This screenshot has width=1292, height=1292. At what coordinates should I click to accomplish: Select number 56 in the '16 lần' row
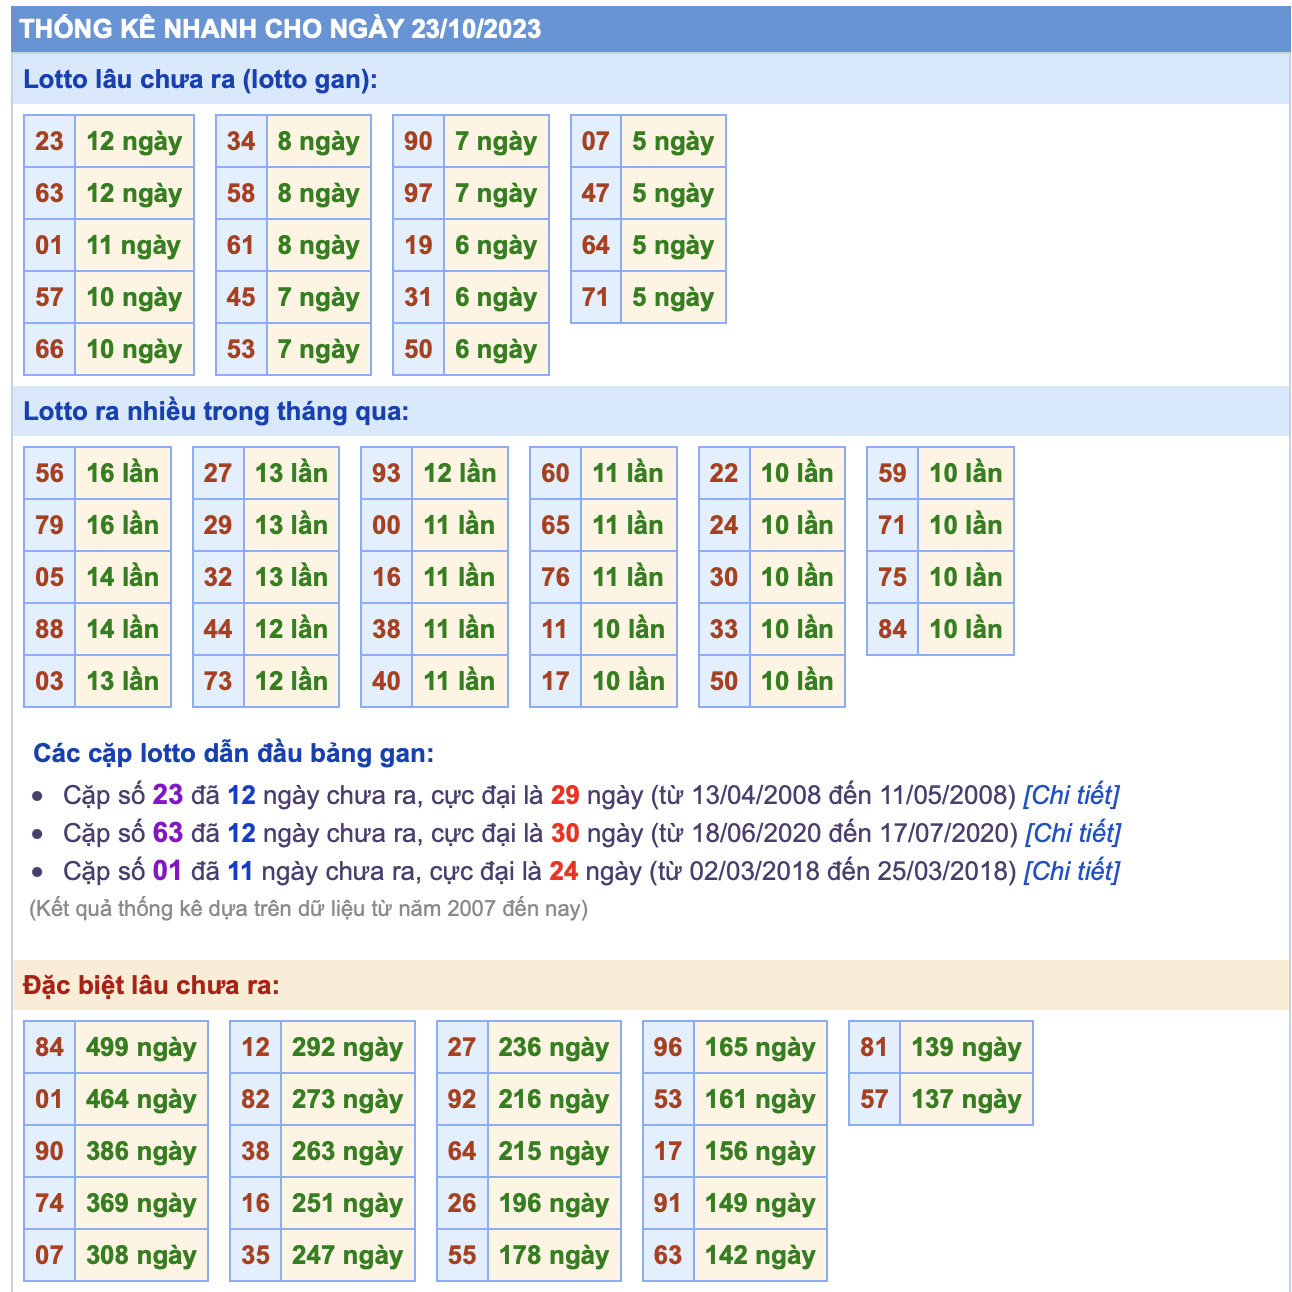click(x=49, y=473)
